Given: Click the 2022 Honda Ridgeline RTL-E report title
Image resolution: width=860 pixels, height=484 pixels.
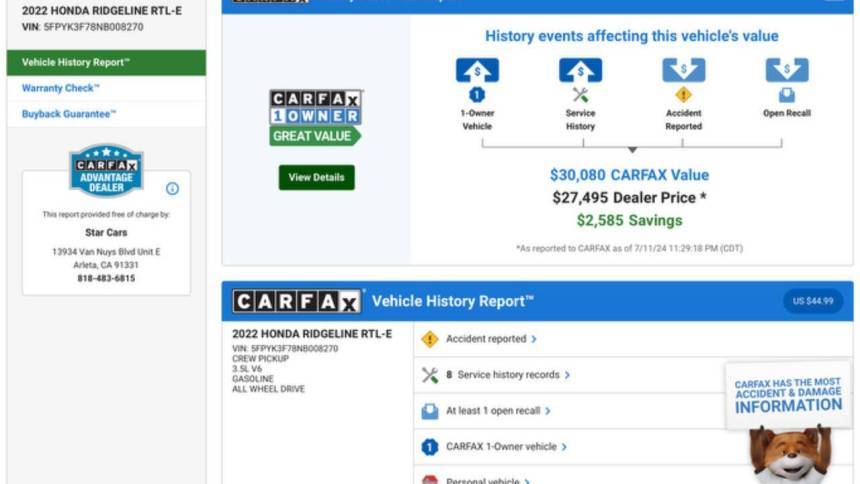Looking at the screenshot, I should click(x=312, y=334).
